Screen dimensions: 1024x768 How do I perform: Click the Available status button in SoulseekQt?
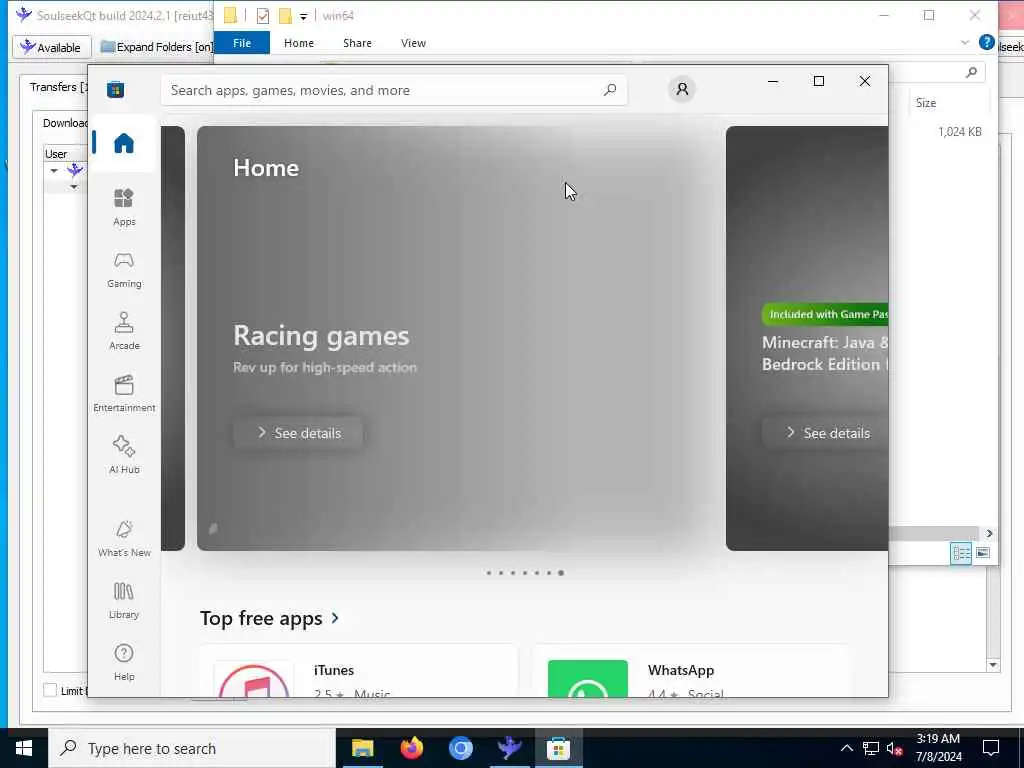(x=51, y=47)
